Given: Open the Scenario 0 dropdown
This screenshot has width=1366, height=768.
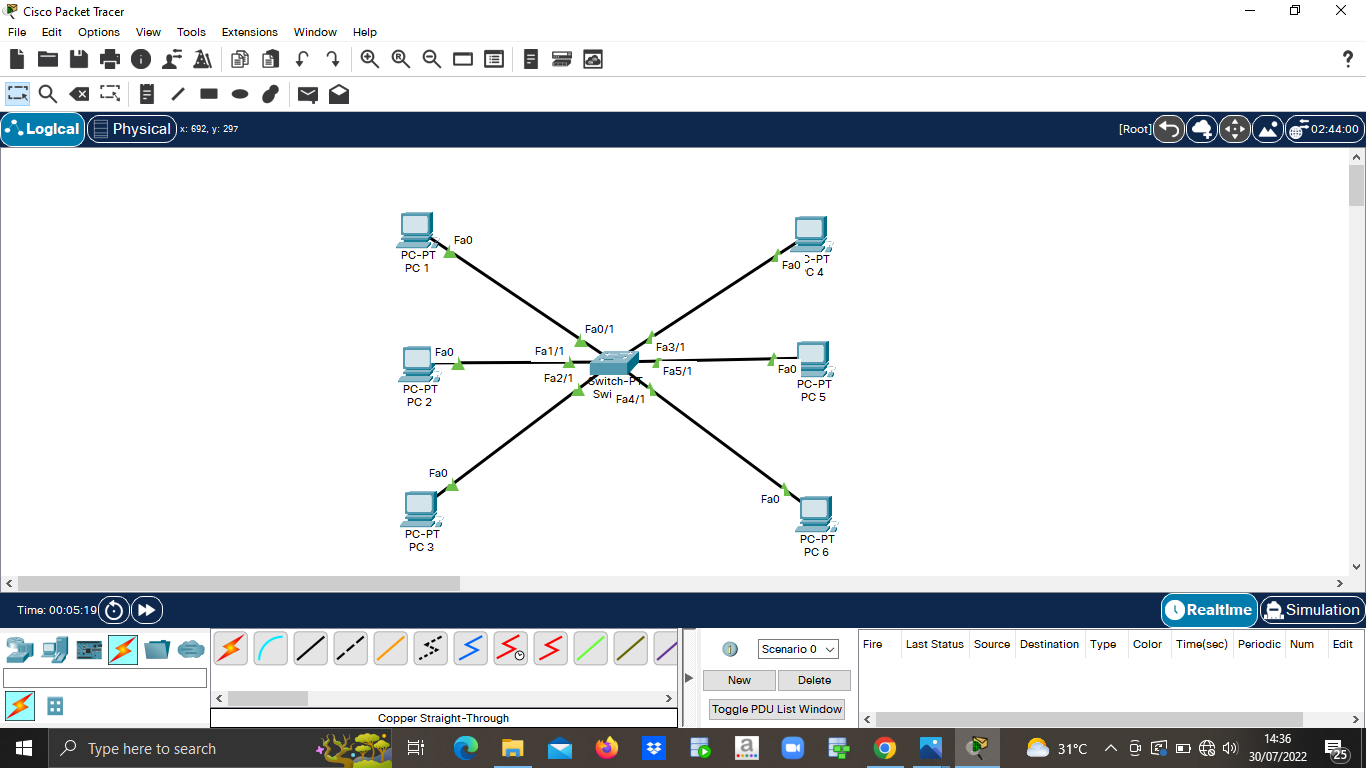Looking at the screenshot, I should point(798,649).
